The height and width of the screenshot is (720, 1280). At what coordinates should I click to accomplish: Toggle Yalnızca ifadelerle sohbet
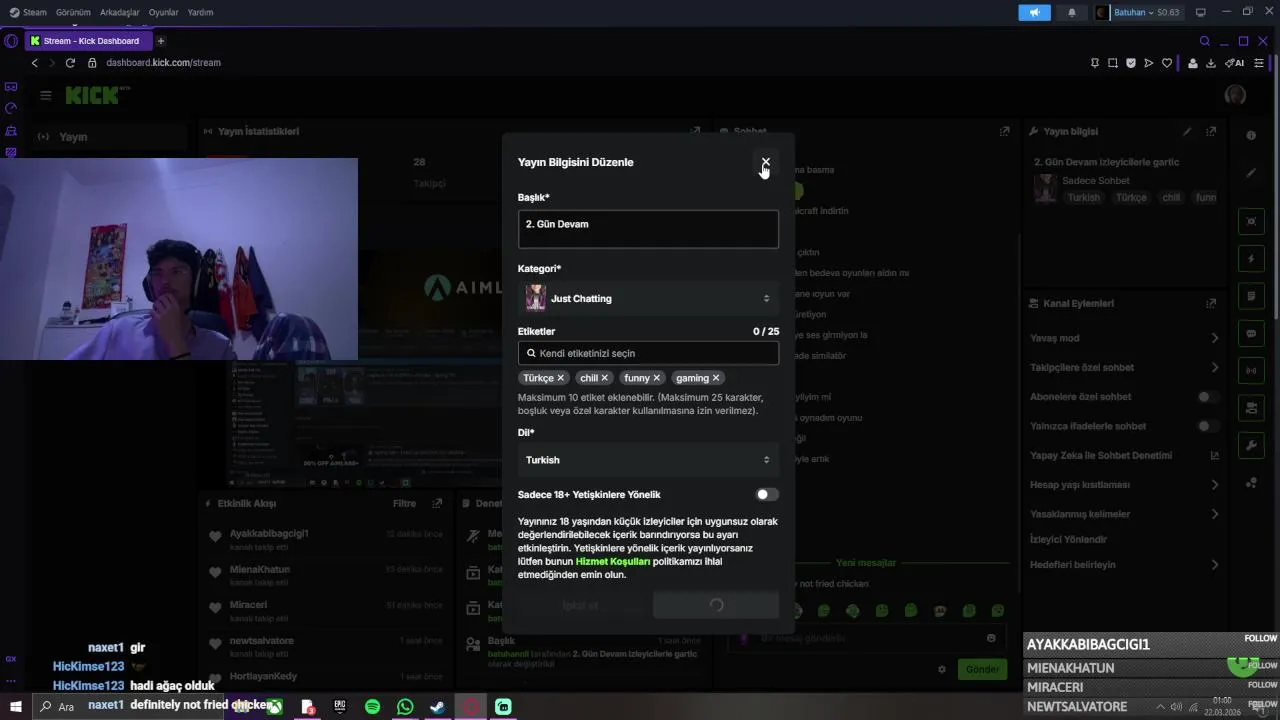[1208, 426]
